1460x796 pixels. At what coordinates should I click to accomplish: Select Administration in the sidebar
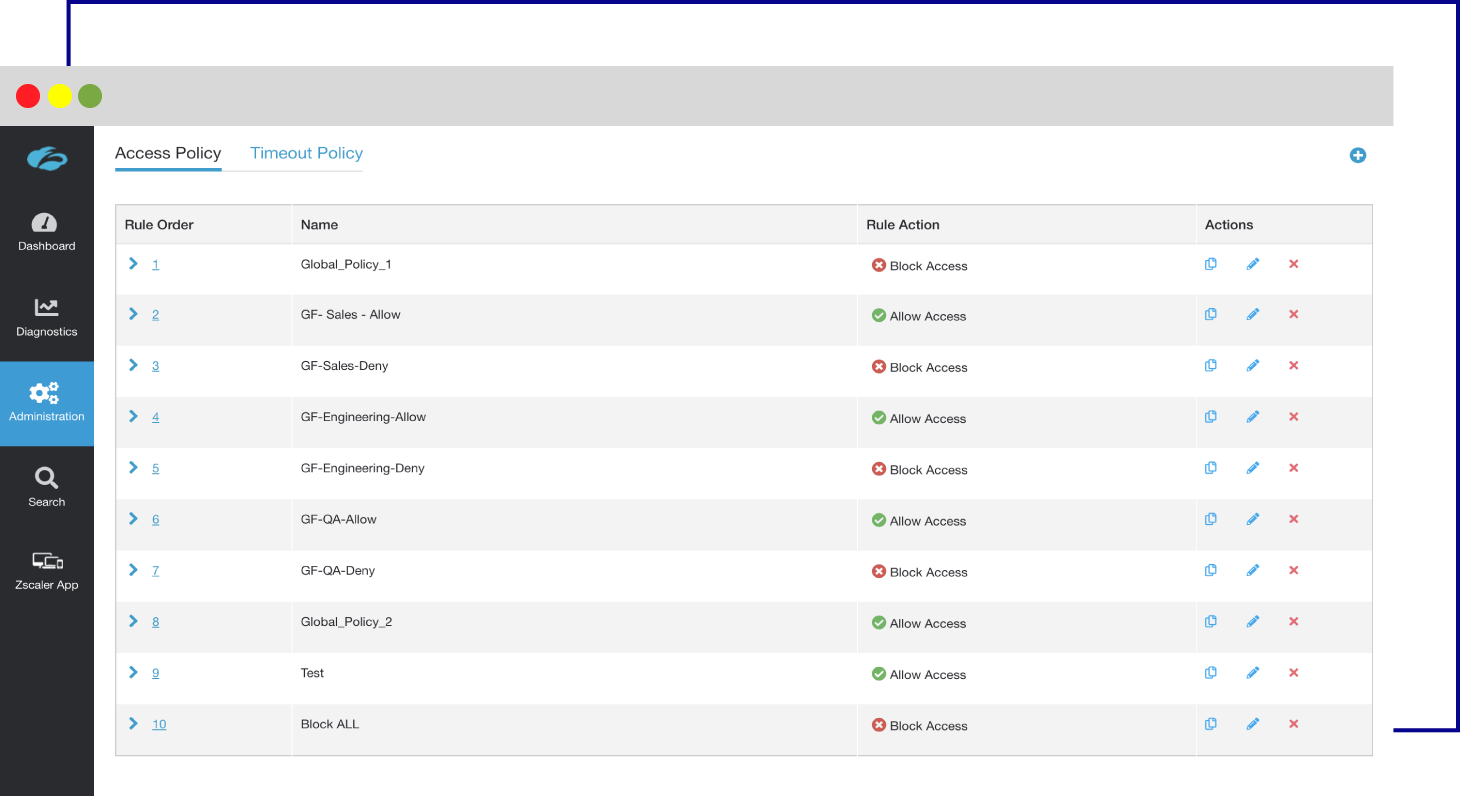46,403
